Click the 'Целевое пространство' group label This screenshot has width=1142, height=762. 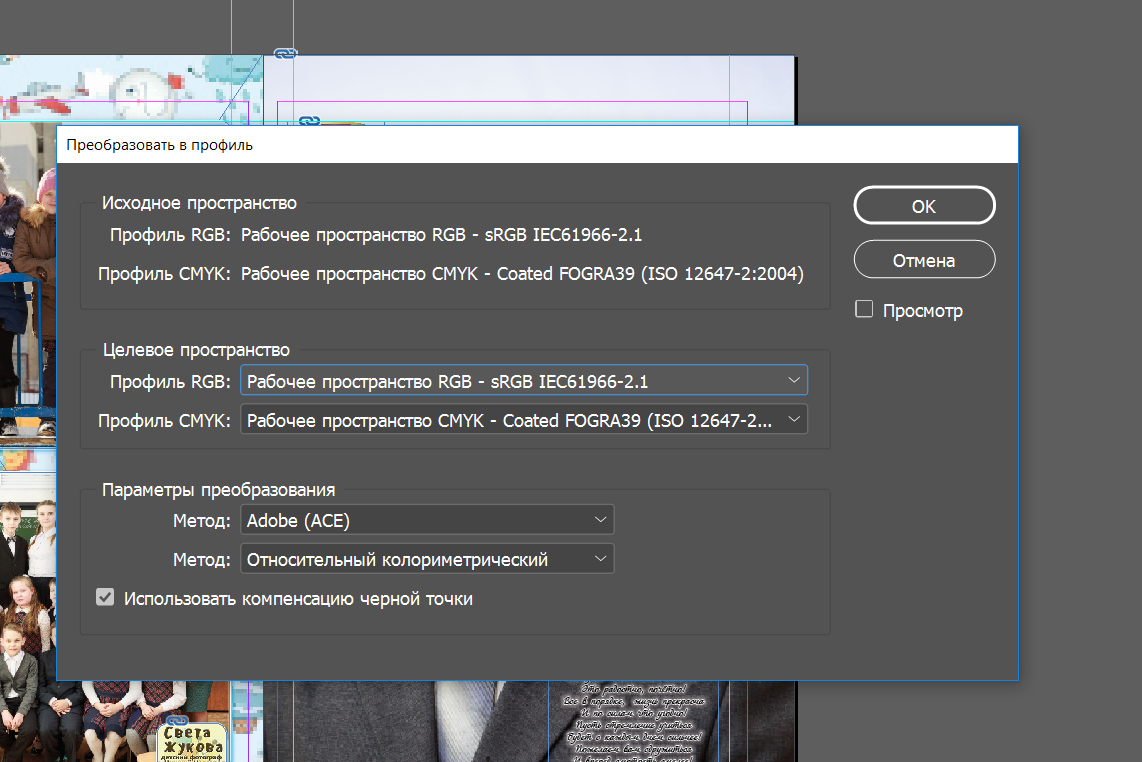click(196, 350)
